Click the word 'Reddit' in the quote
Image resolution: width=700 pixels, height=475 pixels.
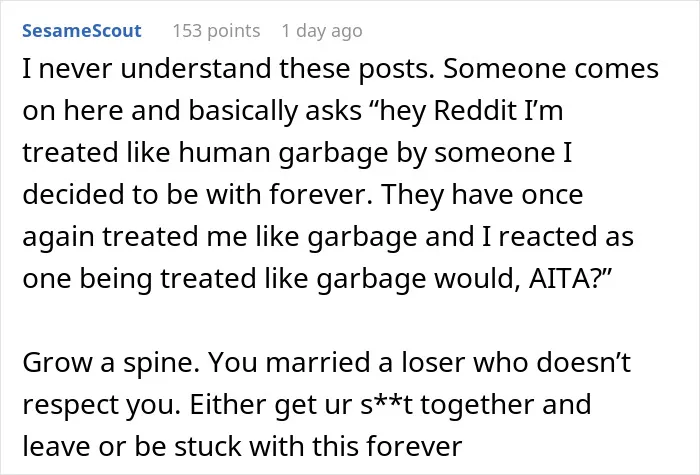point(475,110)
